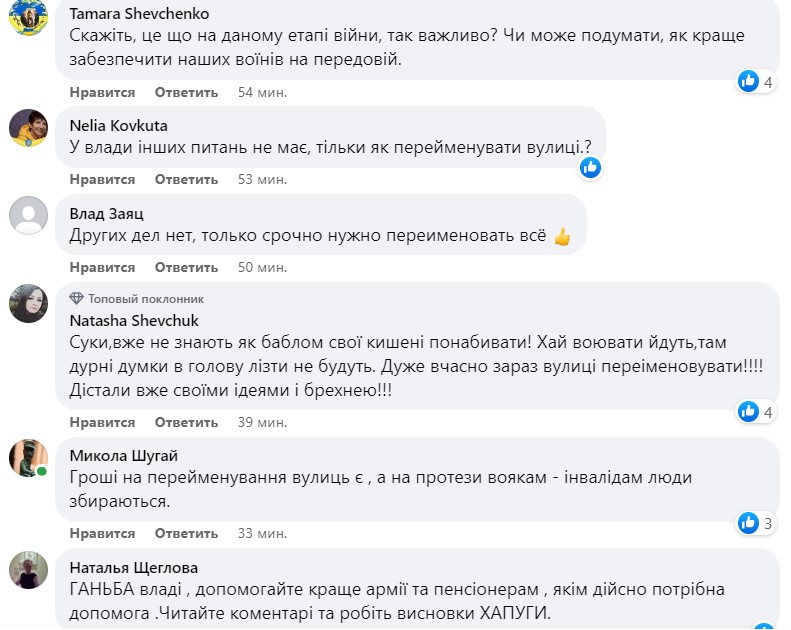Click Влад Заяц default avatar icon
Screen dimensions: 791x630
[28, 215]
